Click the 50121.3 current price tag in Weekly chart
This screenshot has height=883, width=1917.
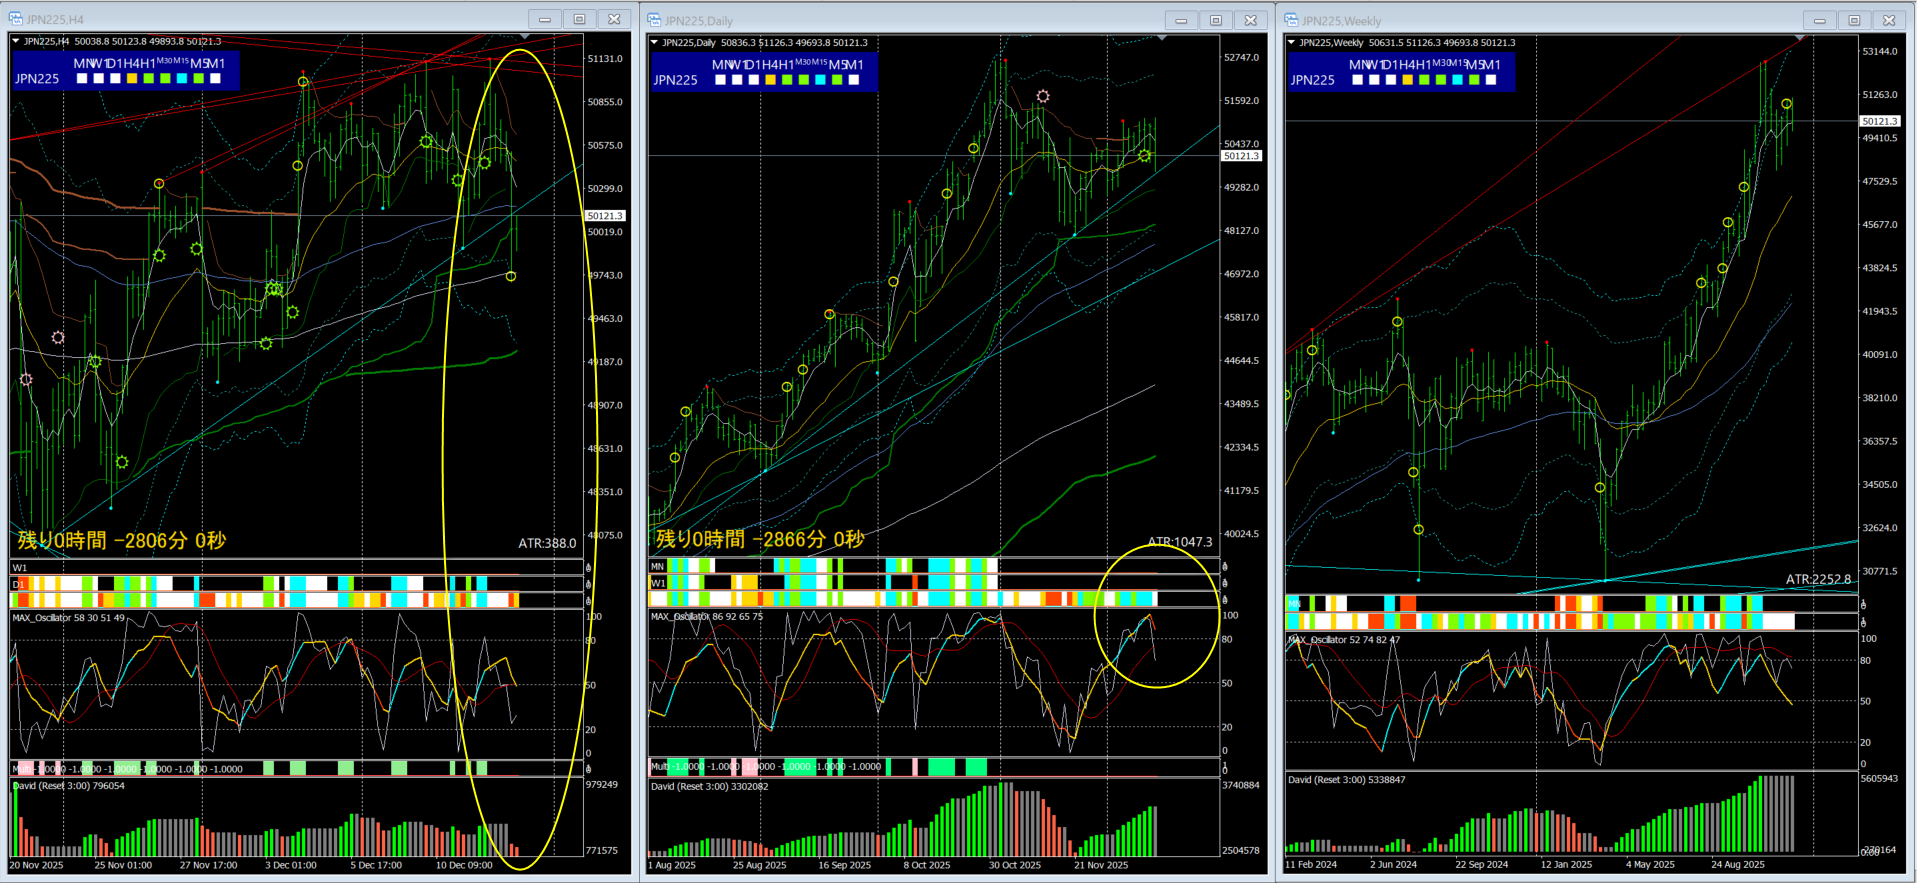[1880, 121]
